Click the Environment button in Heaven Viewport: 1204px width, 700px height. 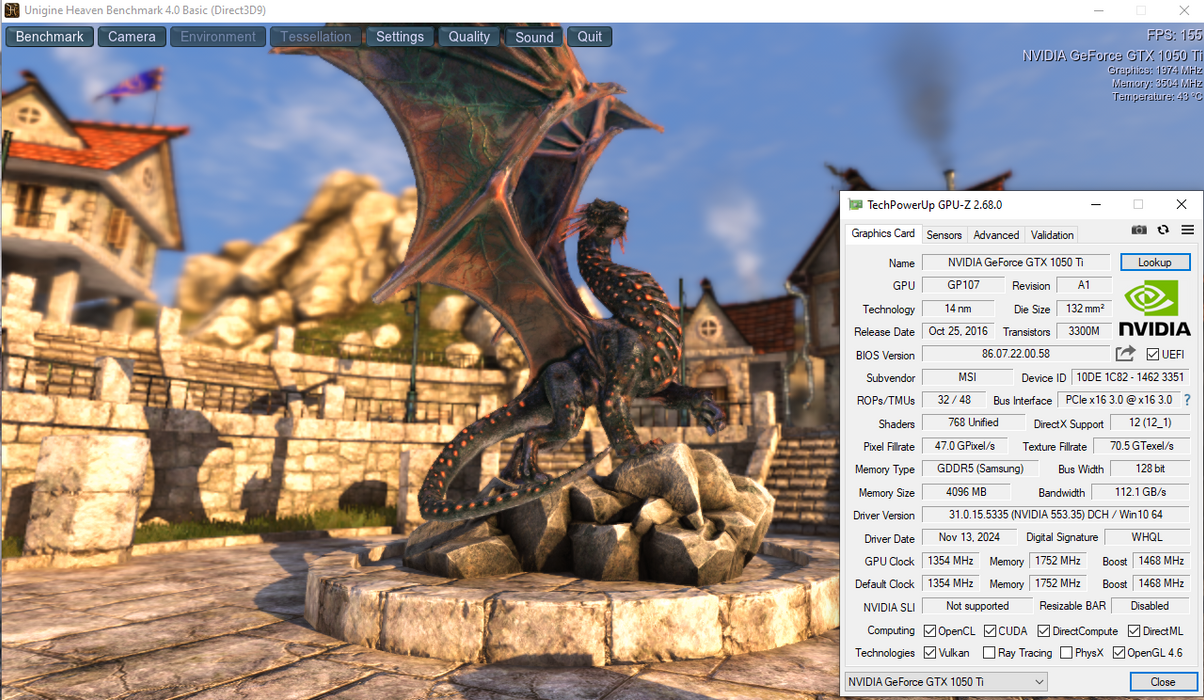pyautogui.click(x=218, y=37)
